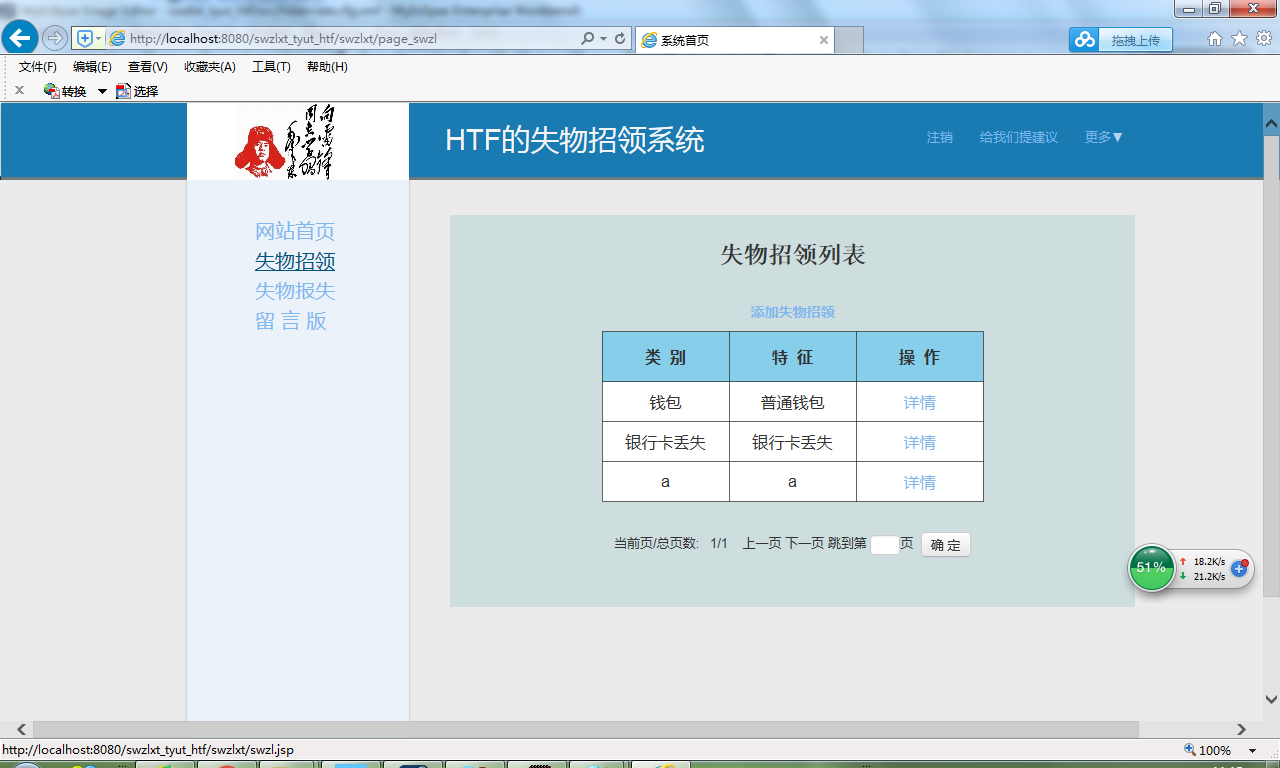Close the 系统首页 tab
This screenshot has height=768, width=1280.
[824, 40]
